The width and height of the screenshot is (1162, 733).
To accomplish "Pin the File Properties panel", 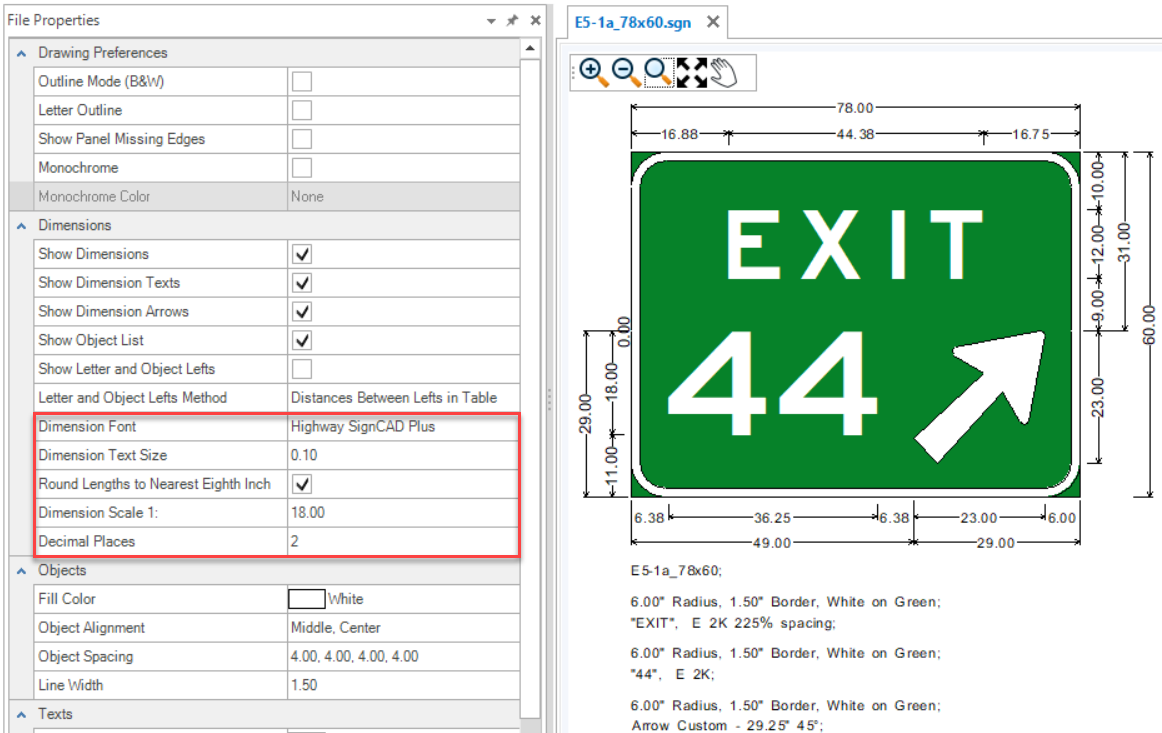I will coord(513,20).
